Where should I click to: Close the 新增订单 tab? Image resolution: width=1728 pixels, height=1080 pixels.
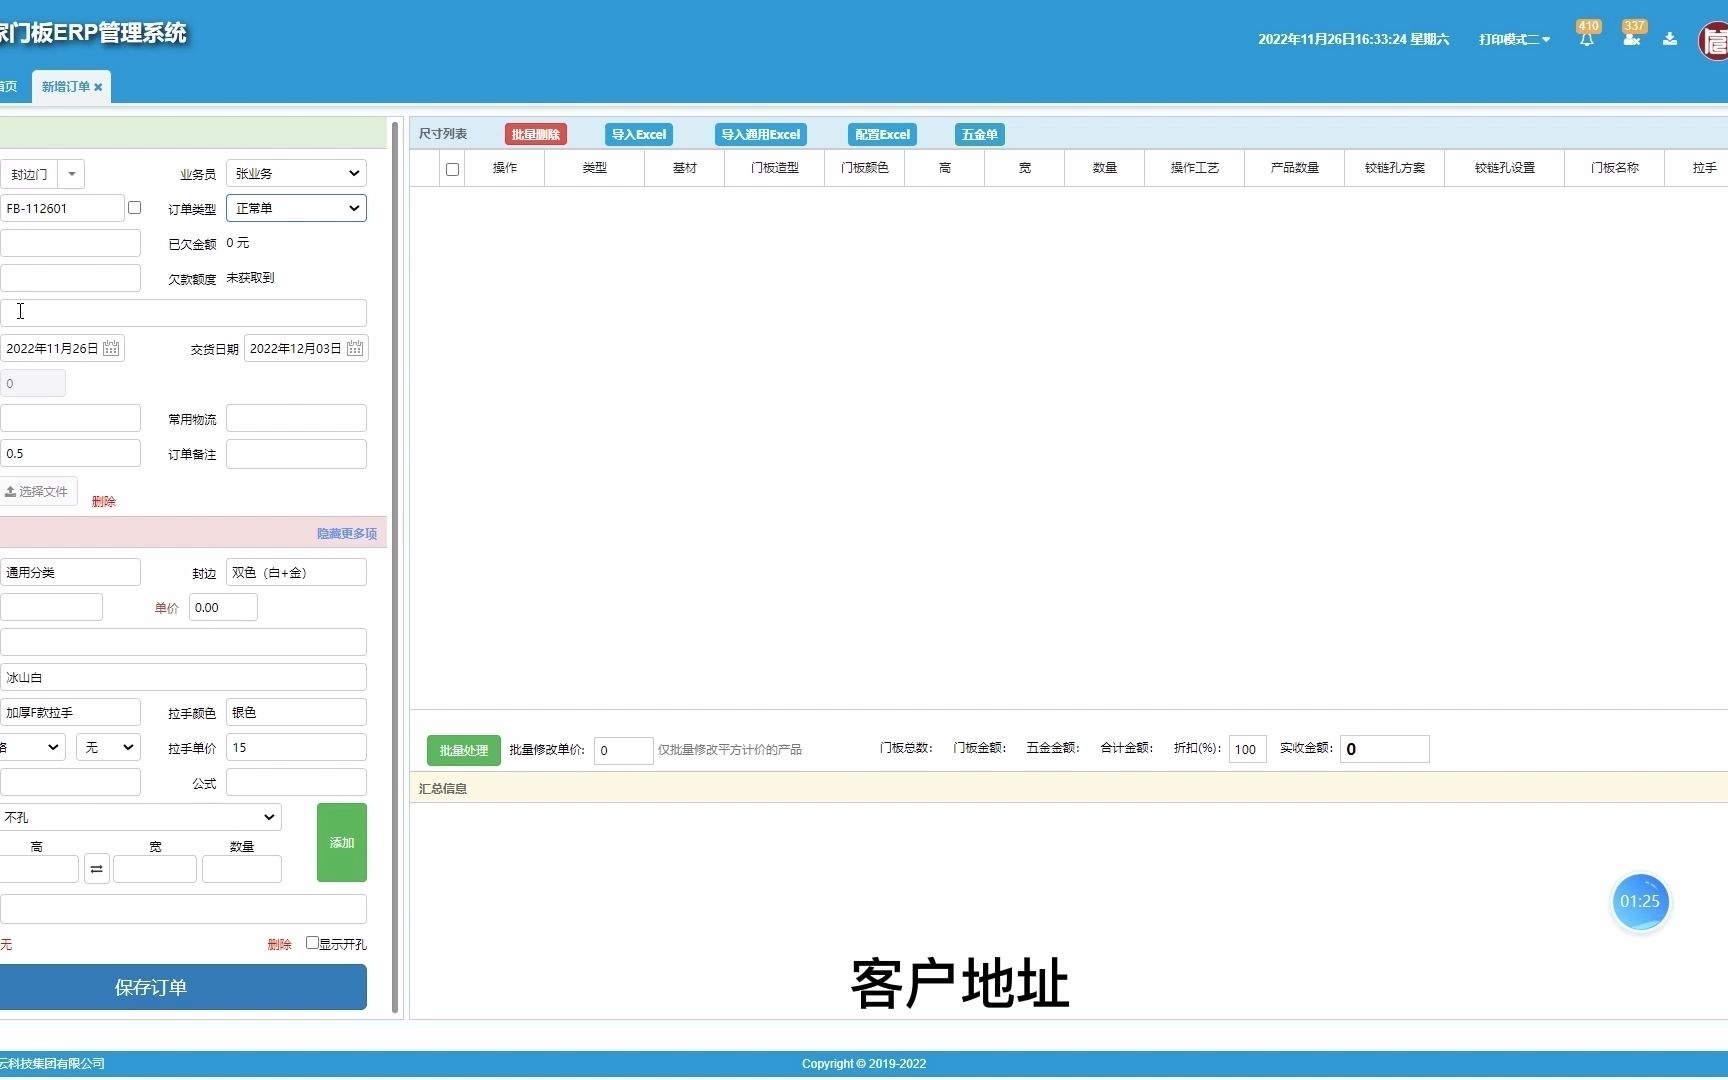click(98, 87)
